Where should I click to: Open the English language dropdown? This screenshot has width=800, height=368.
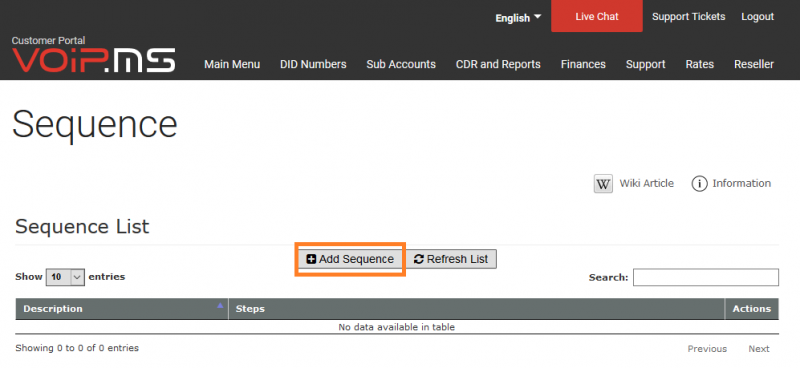[518, 18]
